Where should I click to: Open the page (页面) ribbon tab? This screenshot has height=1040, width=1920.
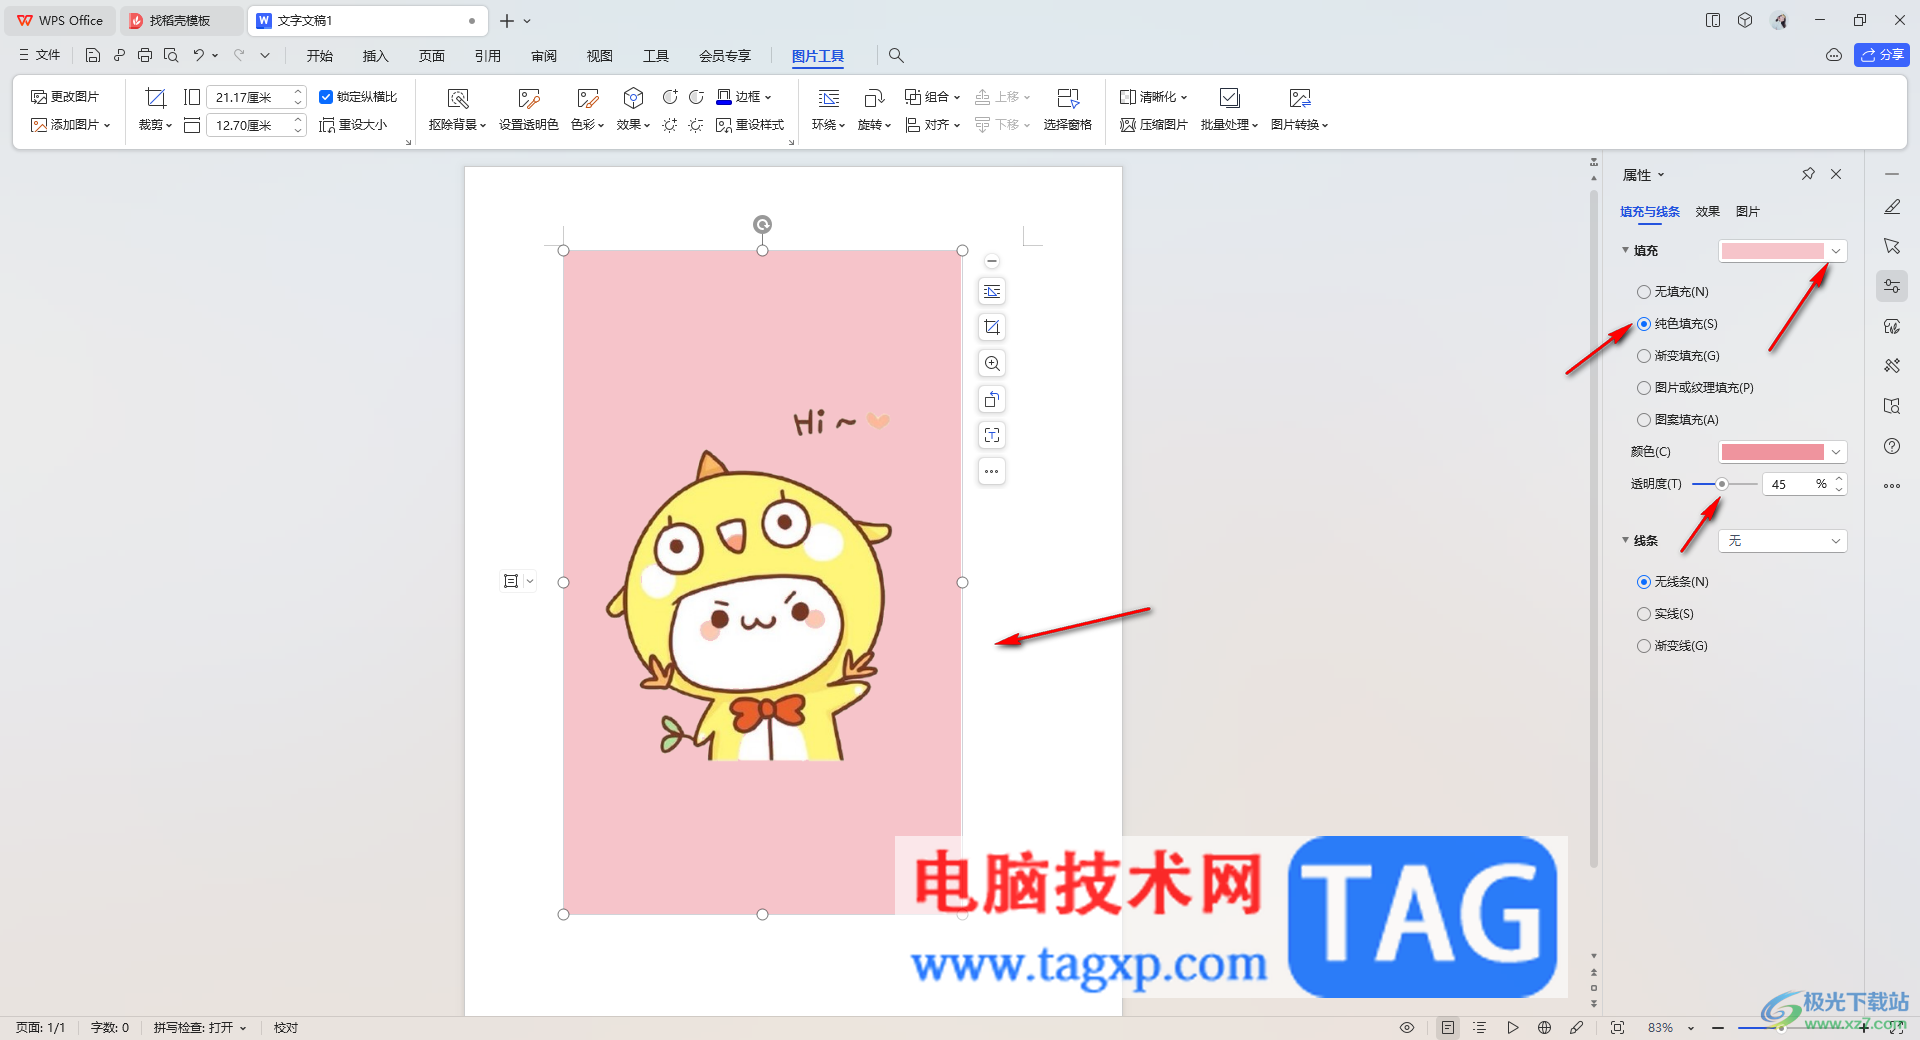click(431, 56)
